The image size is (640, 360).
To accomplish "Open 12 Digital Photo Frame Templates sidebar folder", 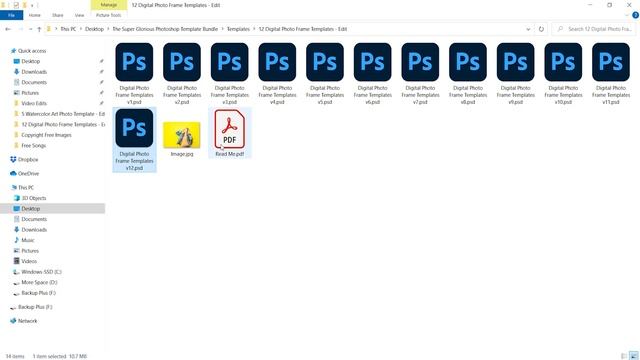I will [63, 124].
